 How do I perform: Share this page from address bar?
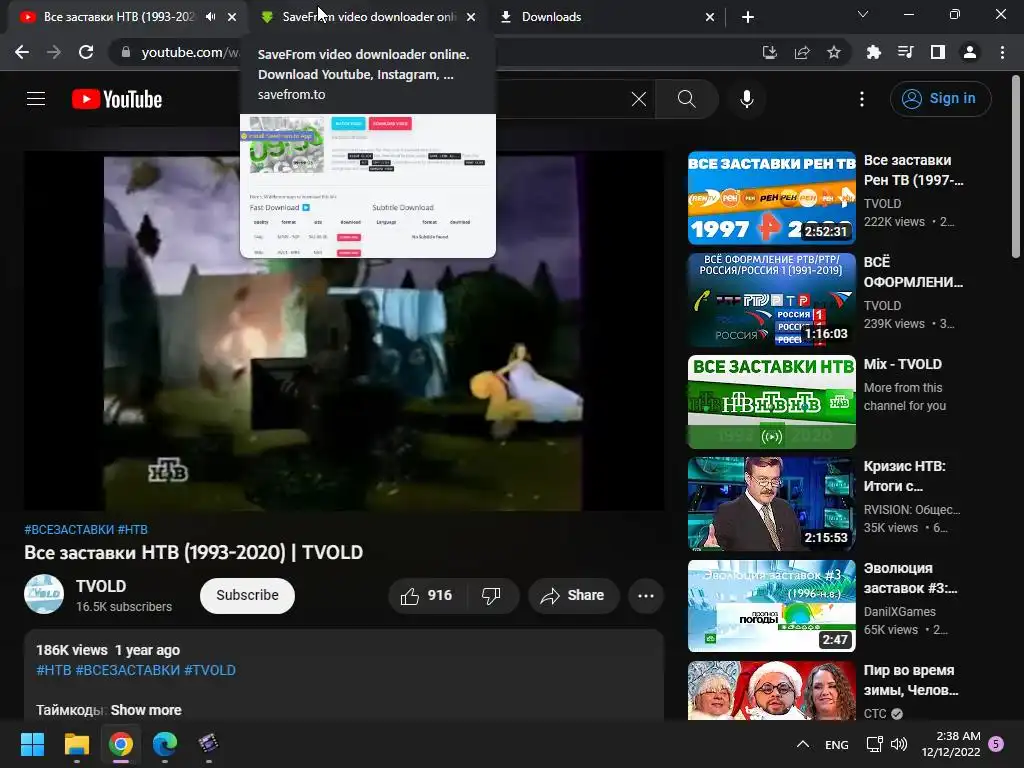(x=802, y=52)
